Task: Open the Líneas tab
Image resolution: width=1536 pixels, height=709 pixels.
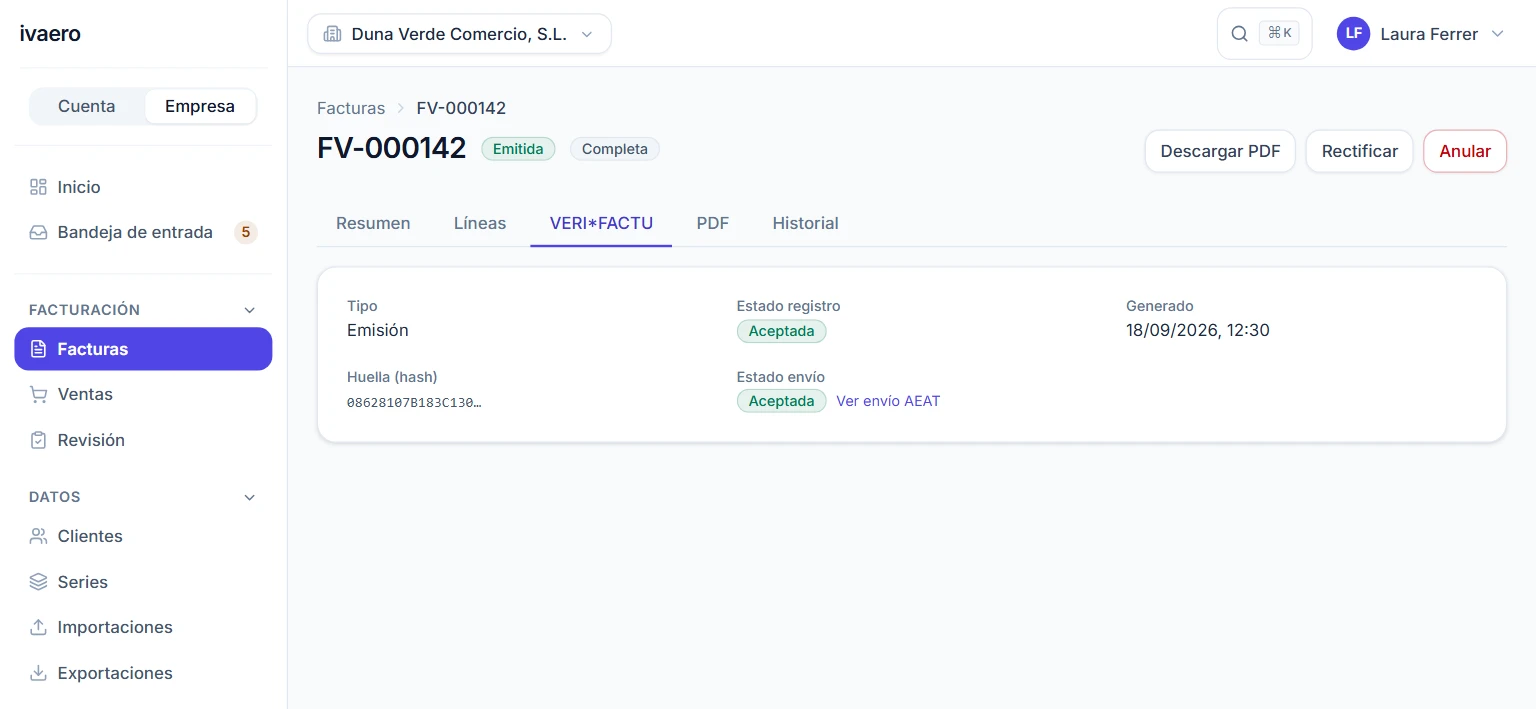Action: point(480,223)
